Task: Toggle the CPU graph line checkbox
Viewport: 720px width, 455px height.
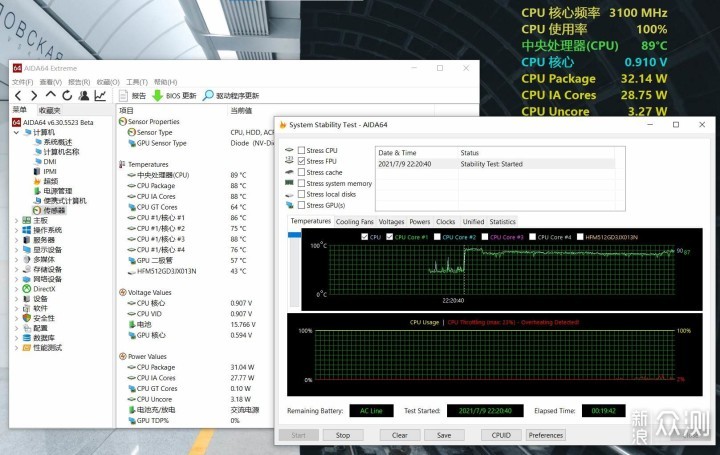Action: [x=365, y=237]
